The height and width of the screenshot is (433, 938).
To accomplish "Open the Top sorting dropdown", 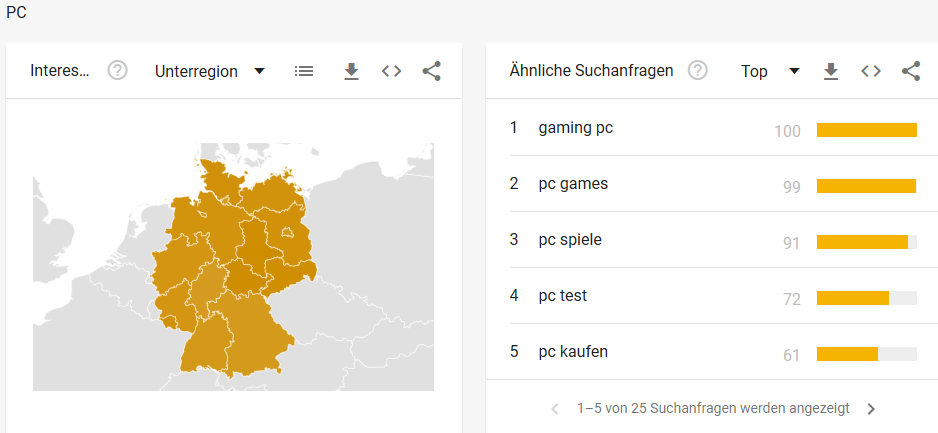I will click(x=770, y=71).
